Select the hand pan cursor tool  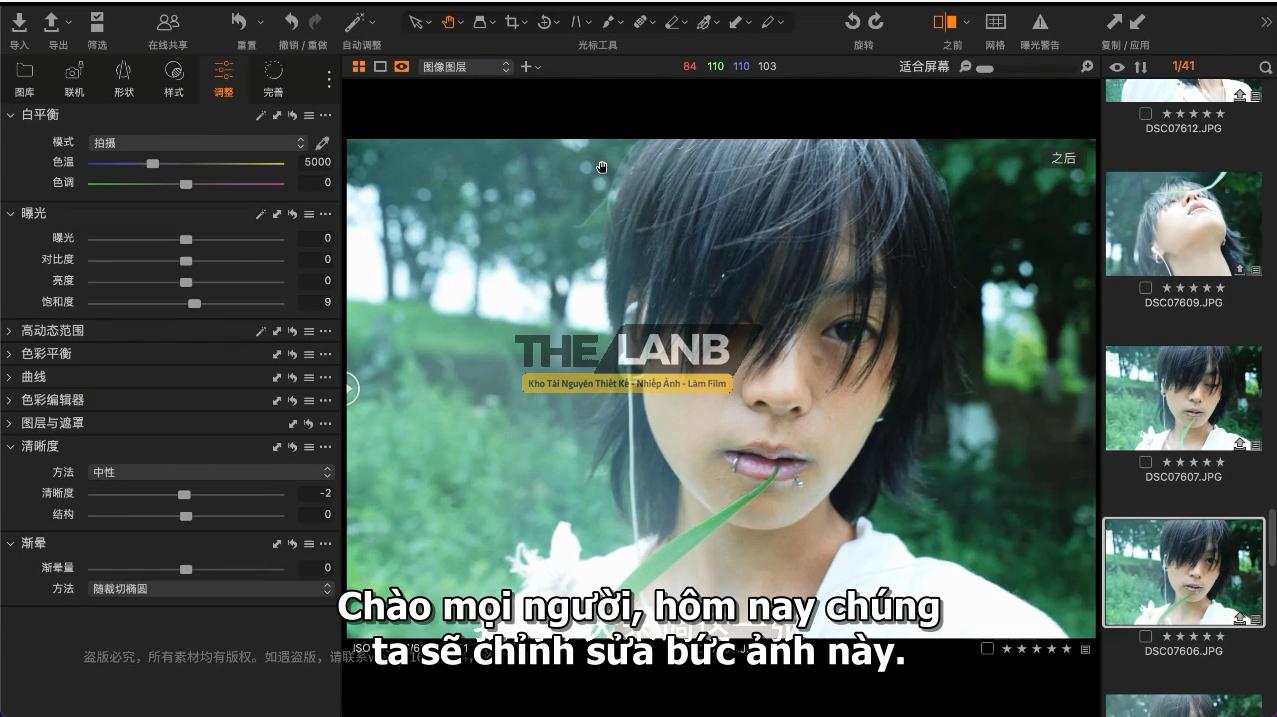(x=449, y=22)
